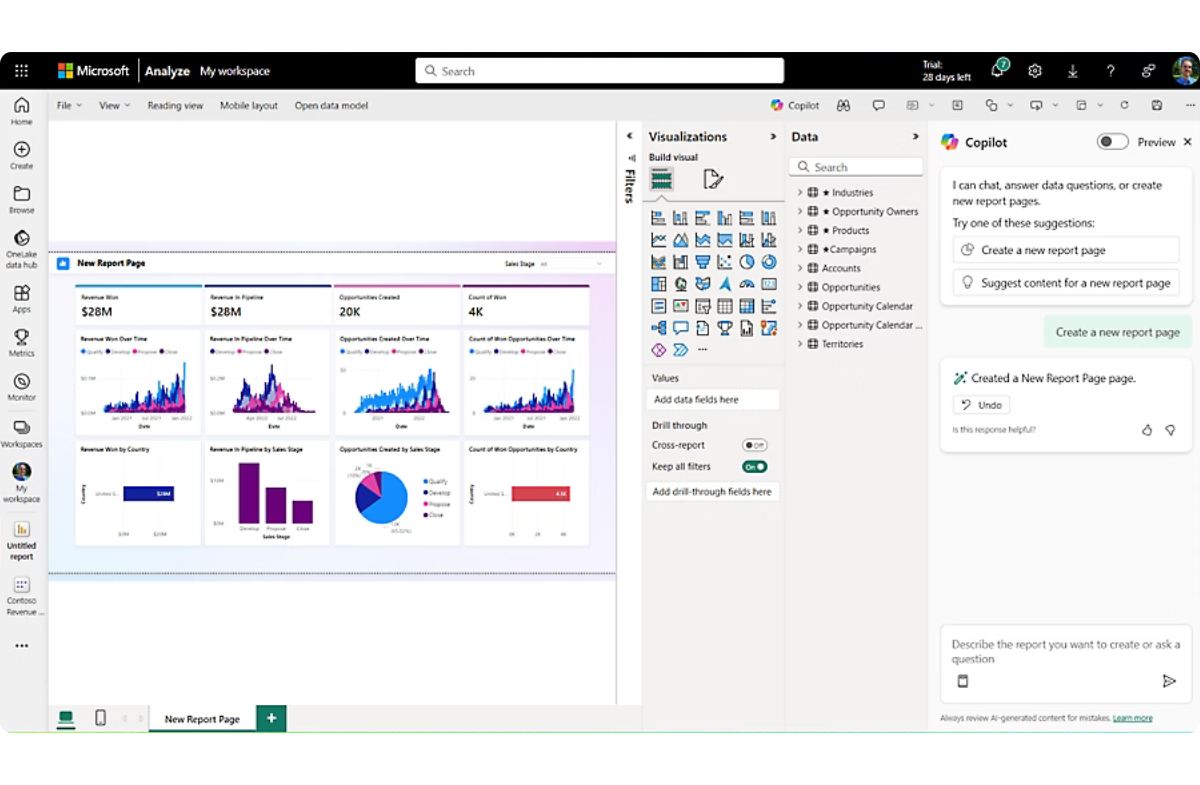Viewport: 1200px width, 785px height.
Task: Select the Format visual pen icon
Action: point(713,179)
